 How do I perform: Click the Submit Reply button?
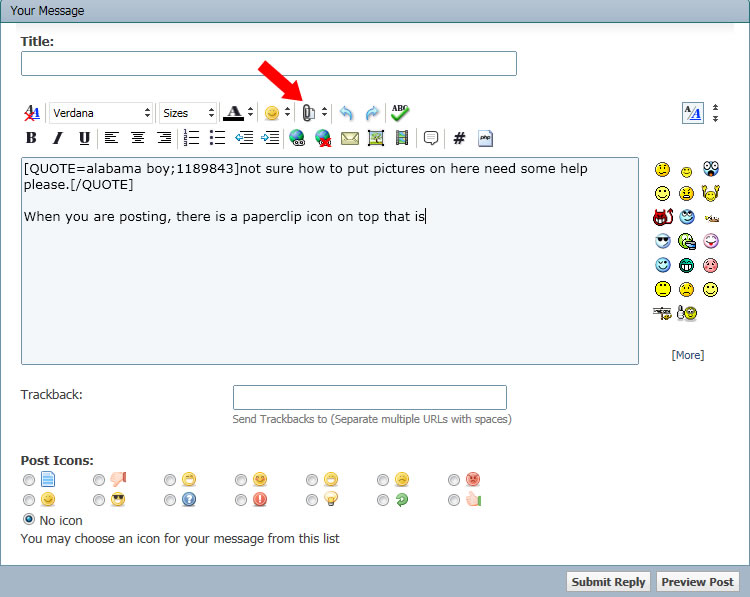pos(608,582)
